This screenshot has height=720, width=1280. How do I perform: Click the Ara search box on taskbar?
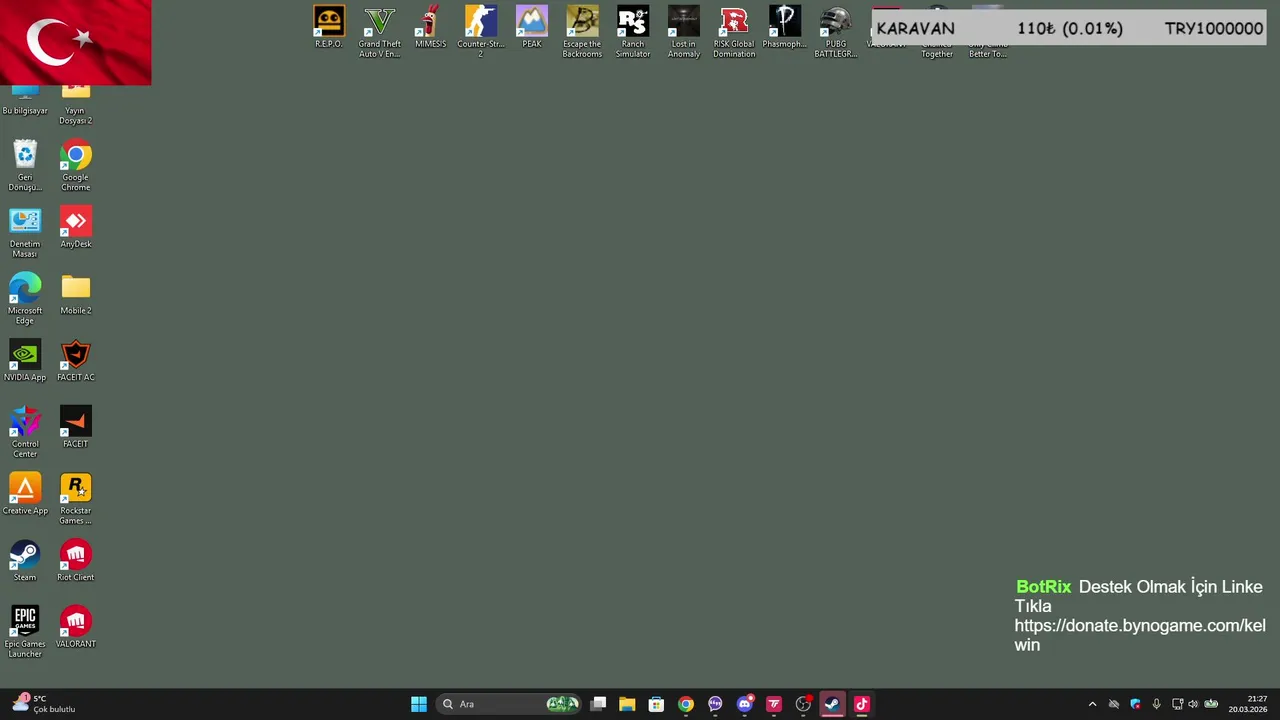point(510,704)
